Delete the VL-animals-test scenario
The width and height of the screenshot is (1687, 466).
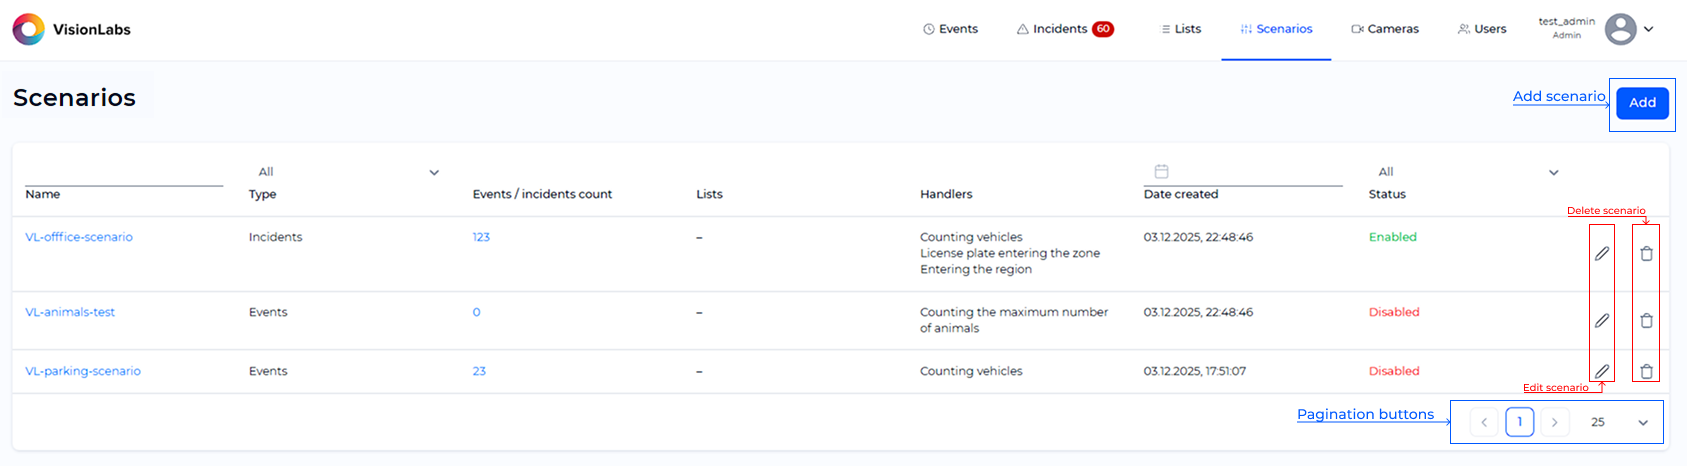tap(1646, 321)
